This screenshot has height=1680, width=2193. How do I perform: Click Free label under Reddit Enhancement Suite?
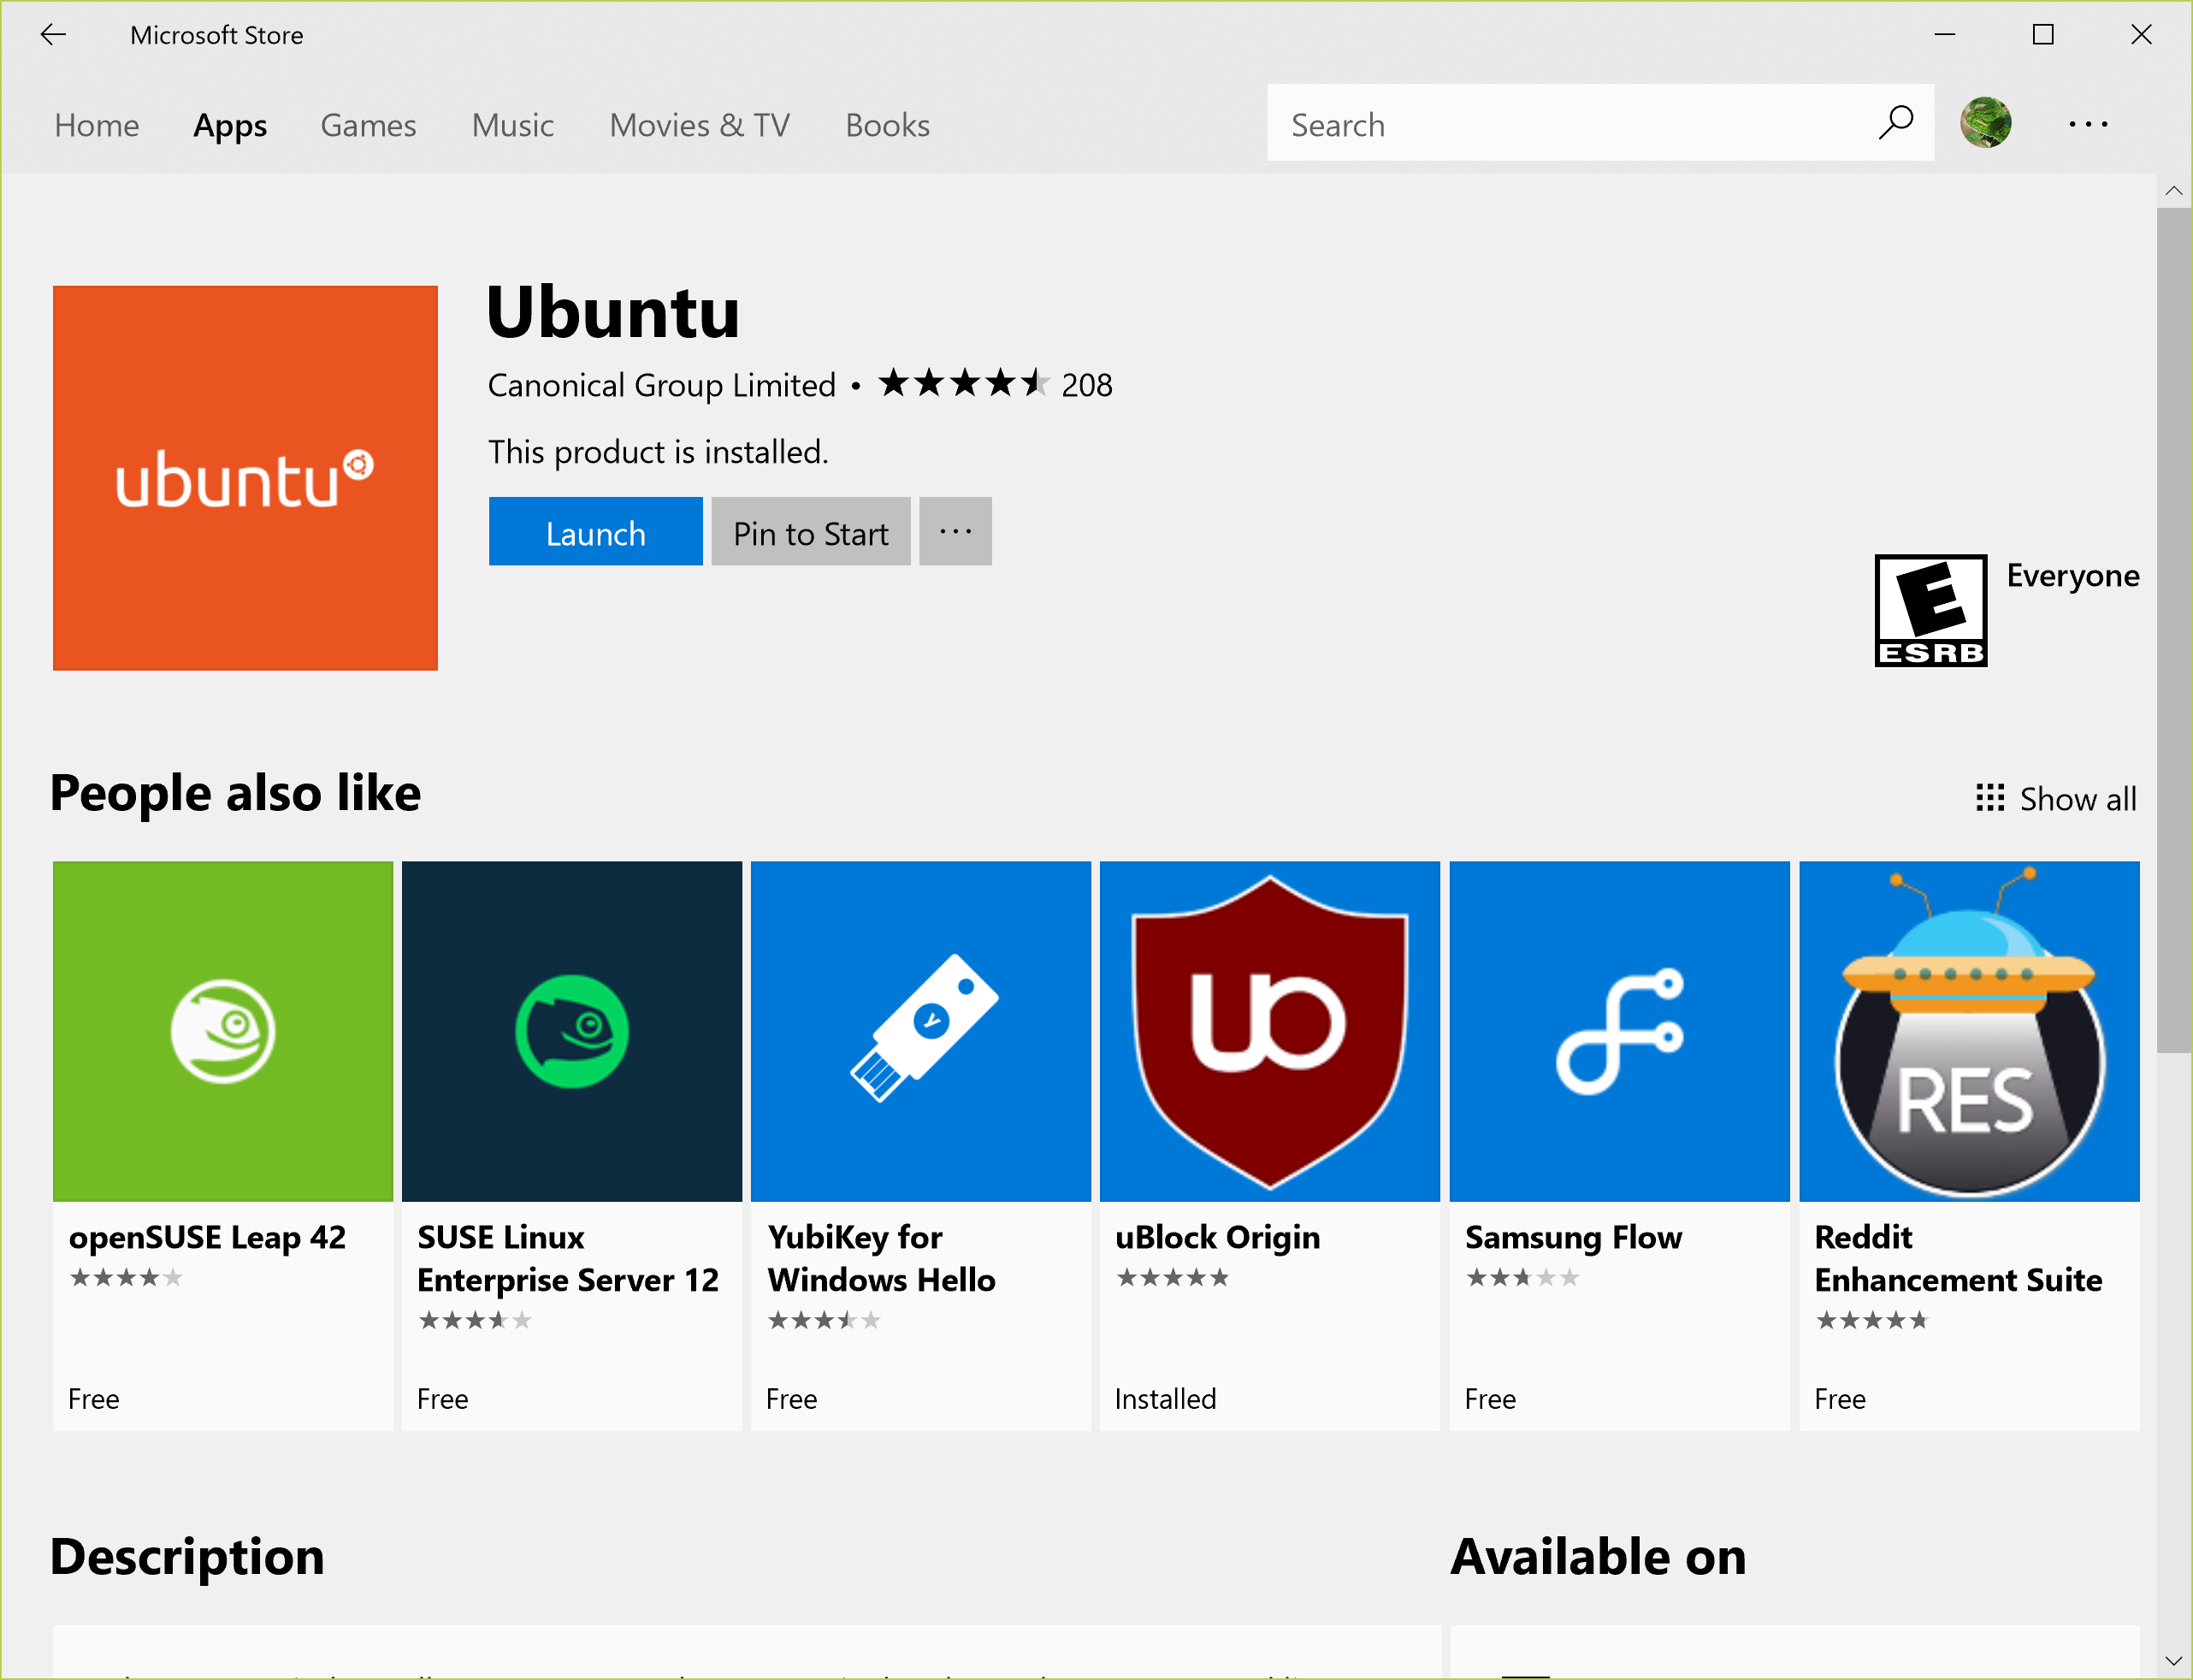tap(1840, 1399)
